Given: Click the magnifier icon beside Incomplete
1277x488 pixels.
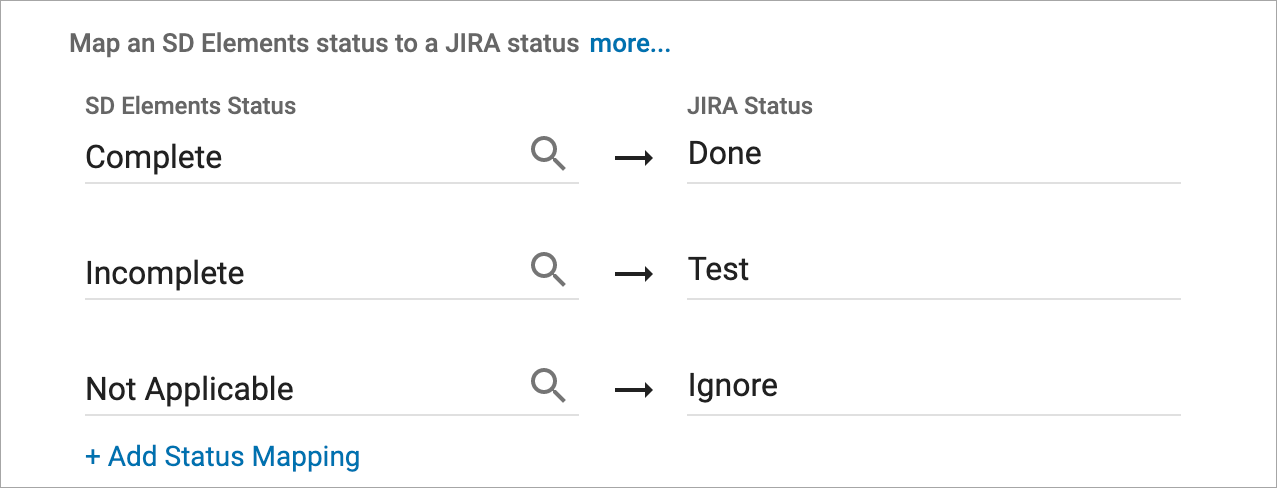Looking at the screenshot, I should (x=548, y=271).
